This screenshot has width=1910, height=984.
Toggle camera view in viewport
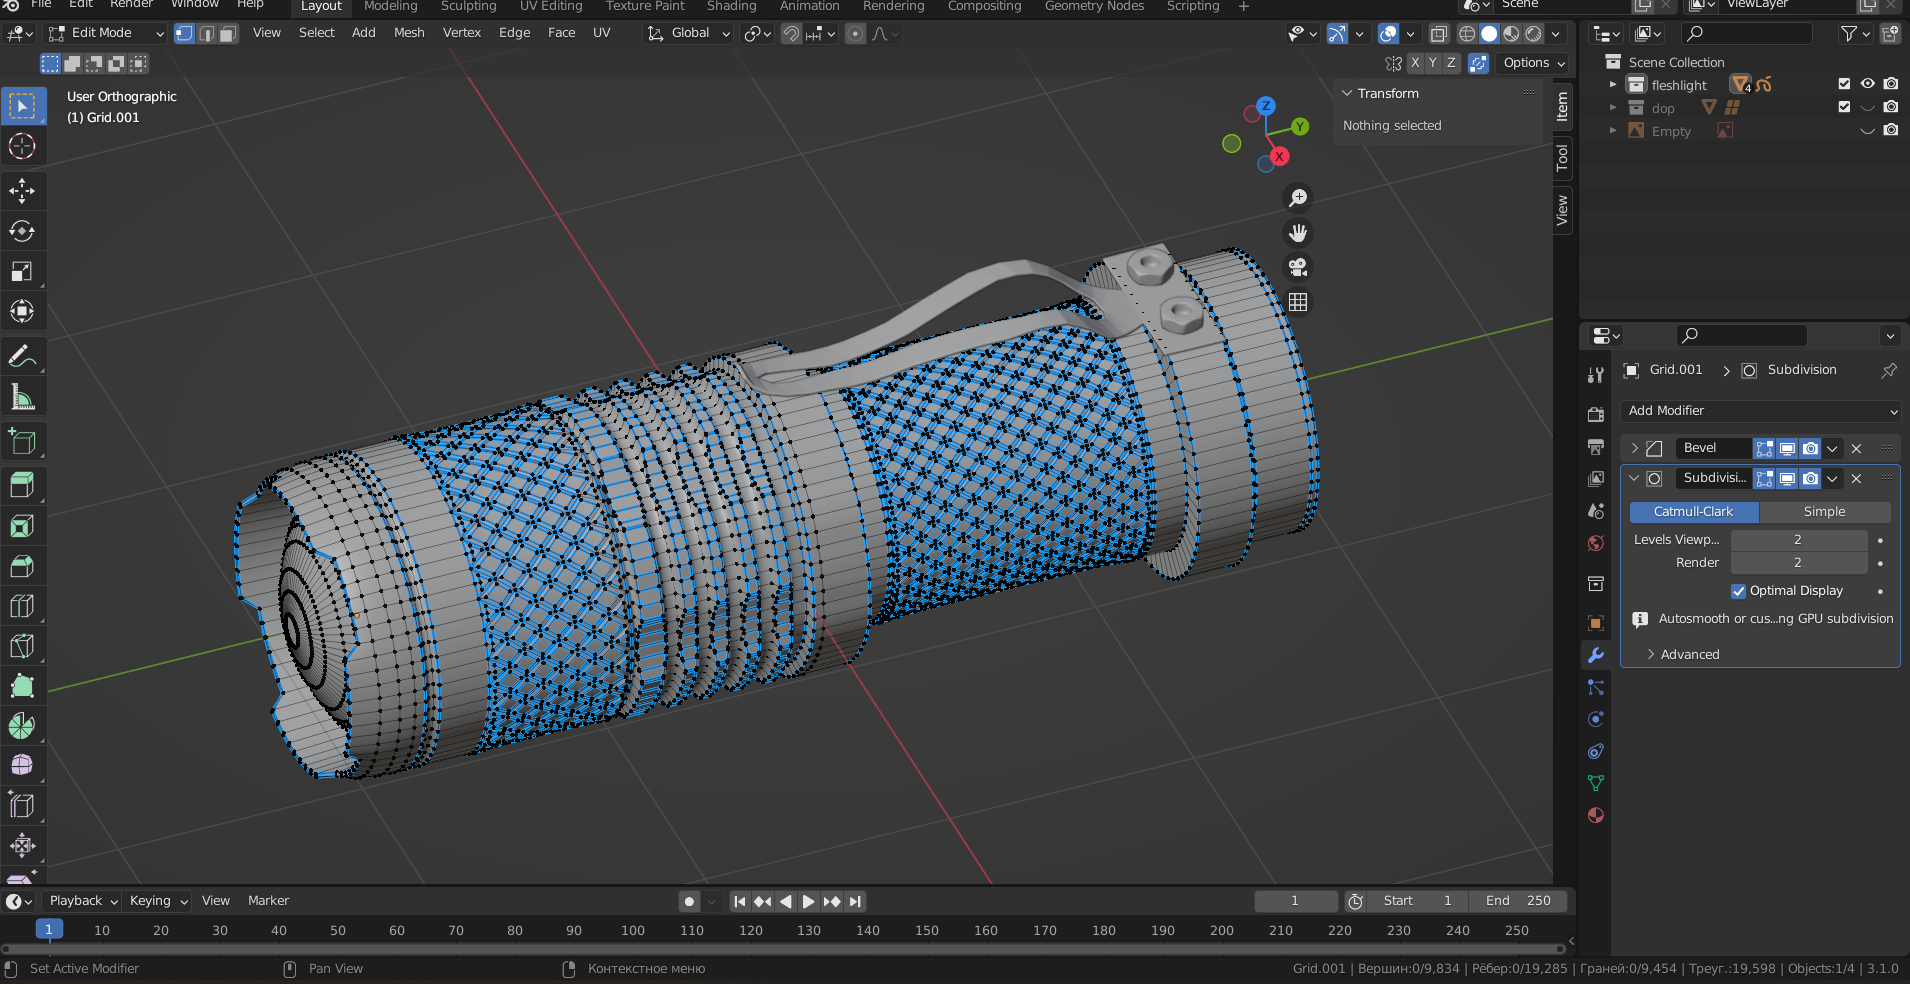click(1298, 268)
